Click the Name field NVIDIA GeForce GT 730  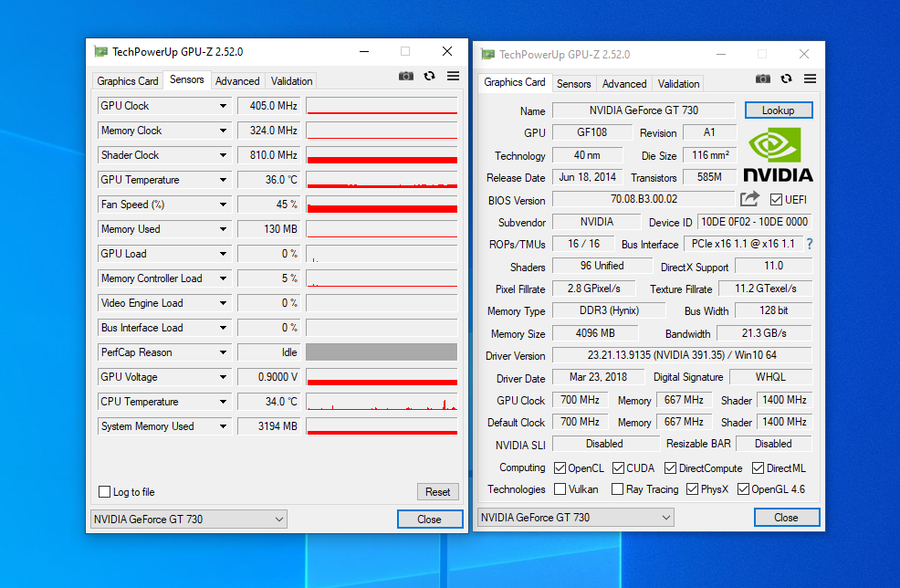click(643, 110)
